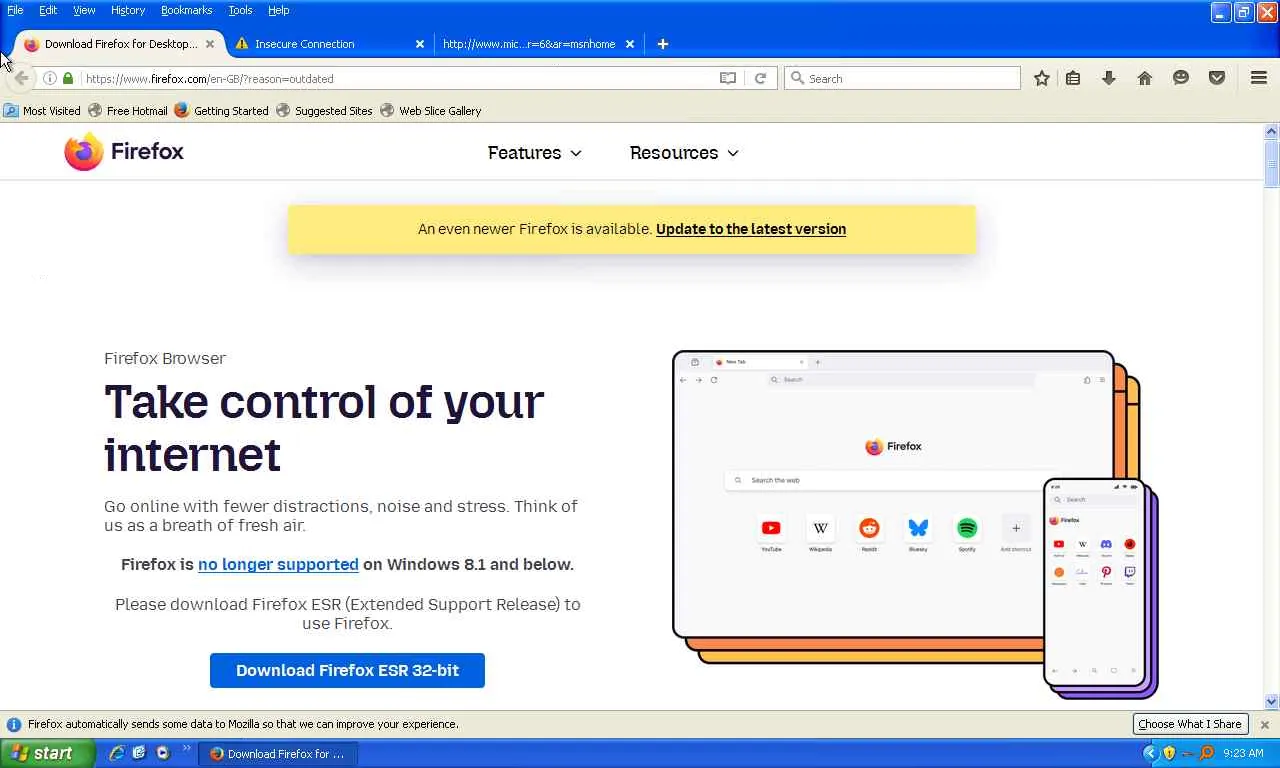The width and height of the screenshot is (1280, 768).
Task: Click into the toolbar Search box
Action: click(x=902, y=78)
